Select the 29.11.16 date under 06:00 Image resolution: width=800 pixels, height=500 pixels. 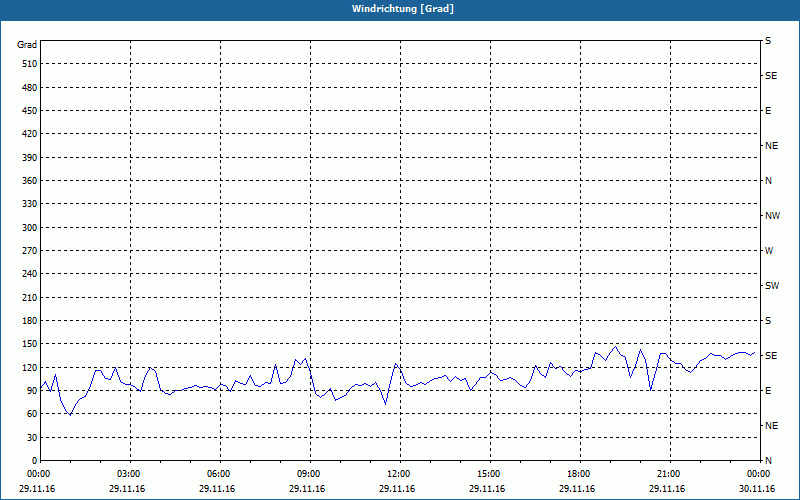coord(217,489)
